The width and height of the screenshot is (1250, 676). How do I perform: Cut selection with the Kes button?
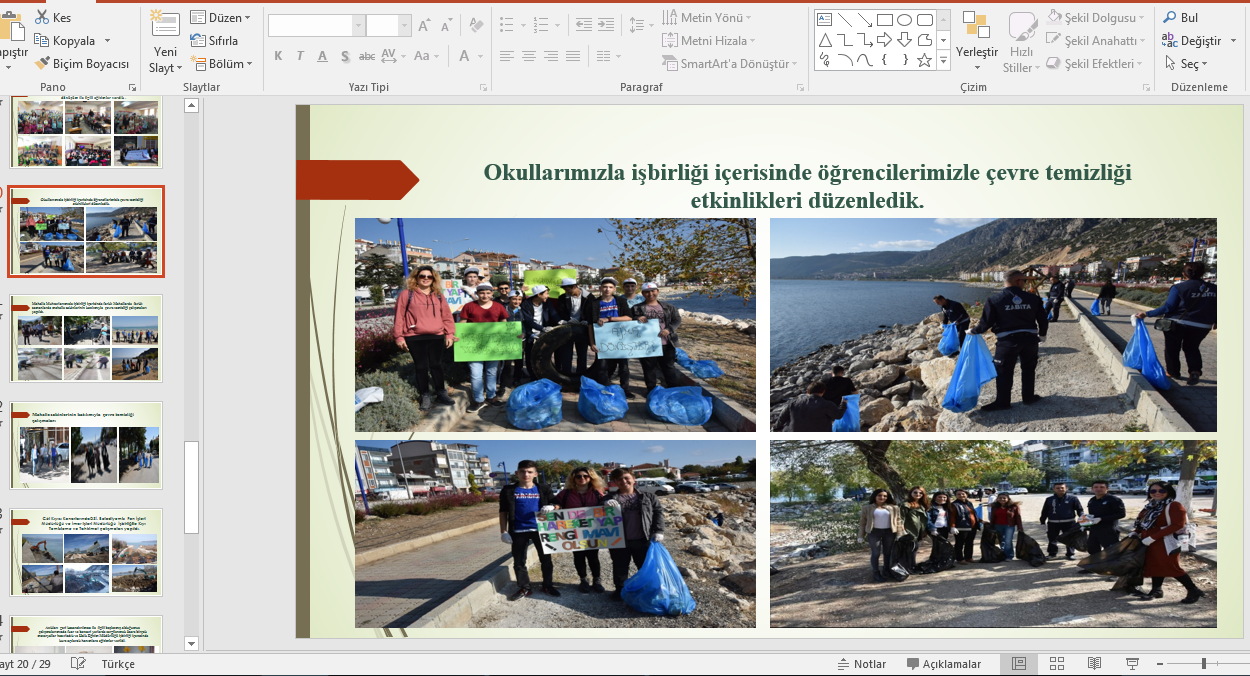52,17
